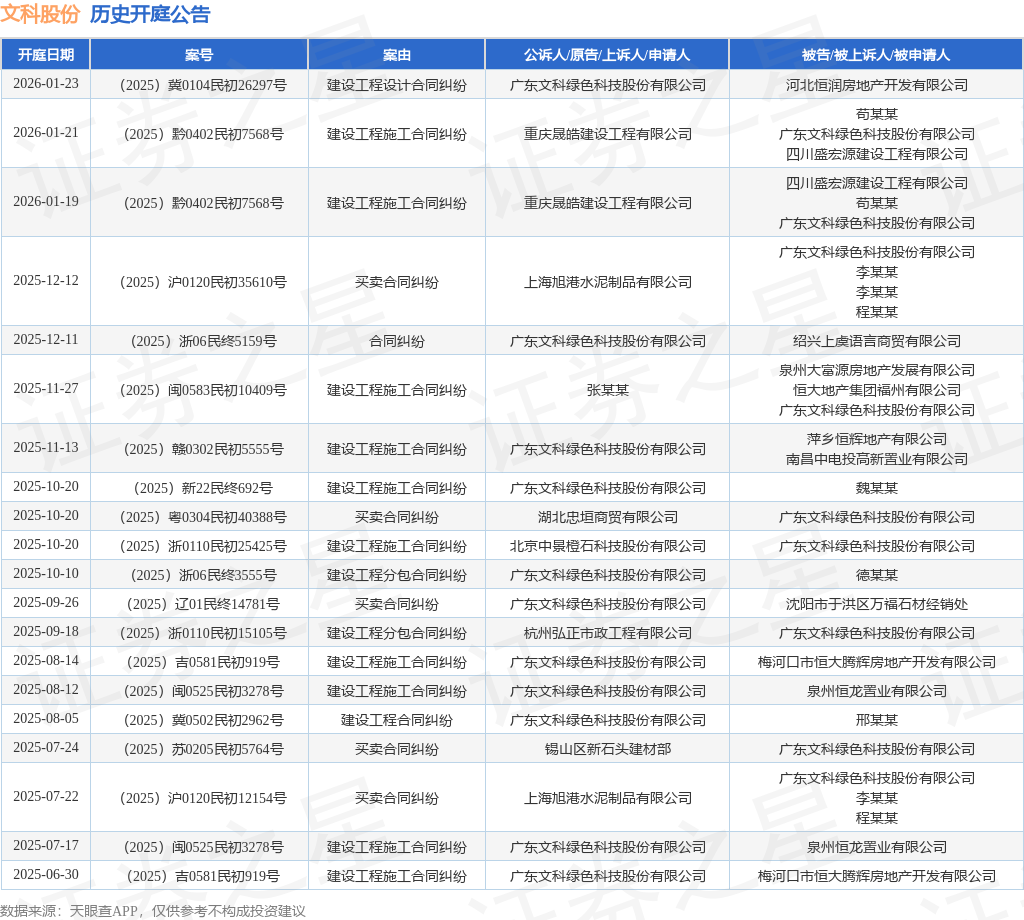Click date cell 2025-11-13
The height and width of the screenshot is (920, 1024).
click(46, 447)
